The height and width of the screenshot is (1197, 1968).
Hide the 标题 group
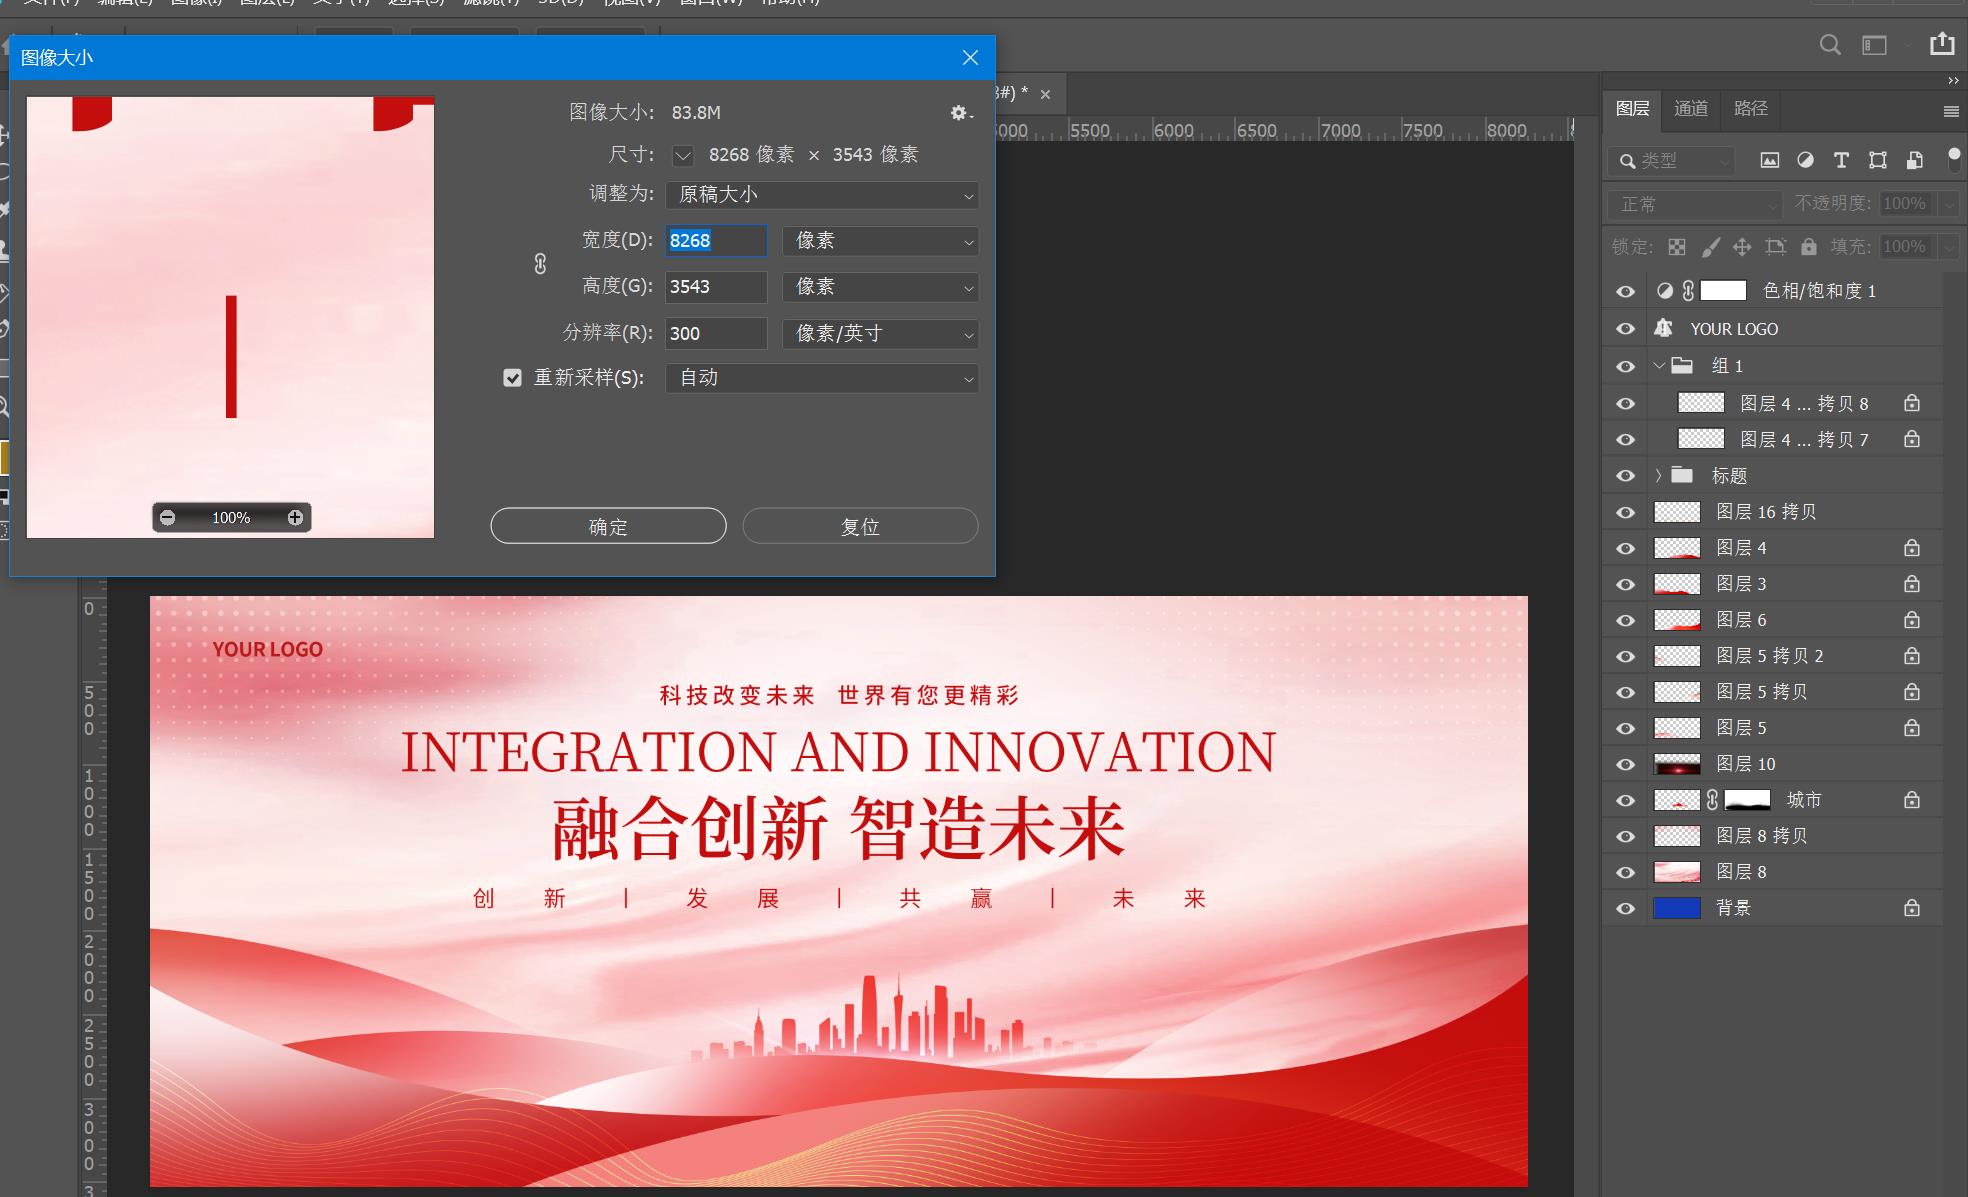click(1626, 476)
